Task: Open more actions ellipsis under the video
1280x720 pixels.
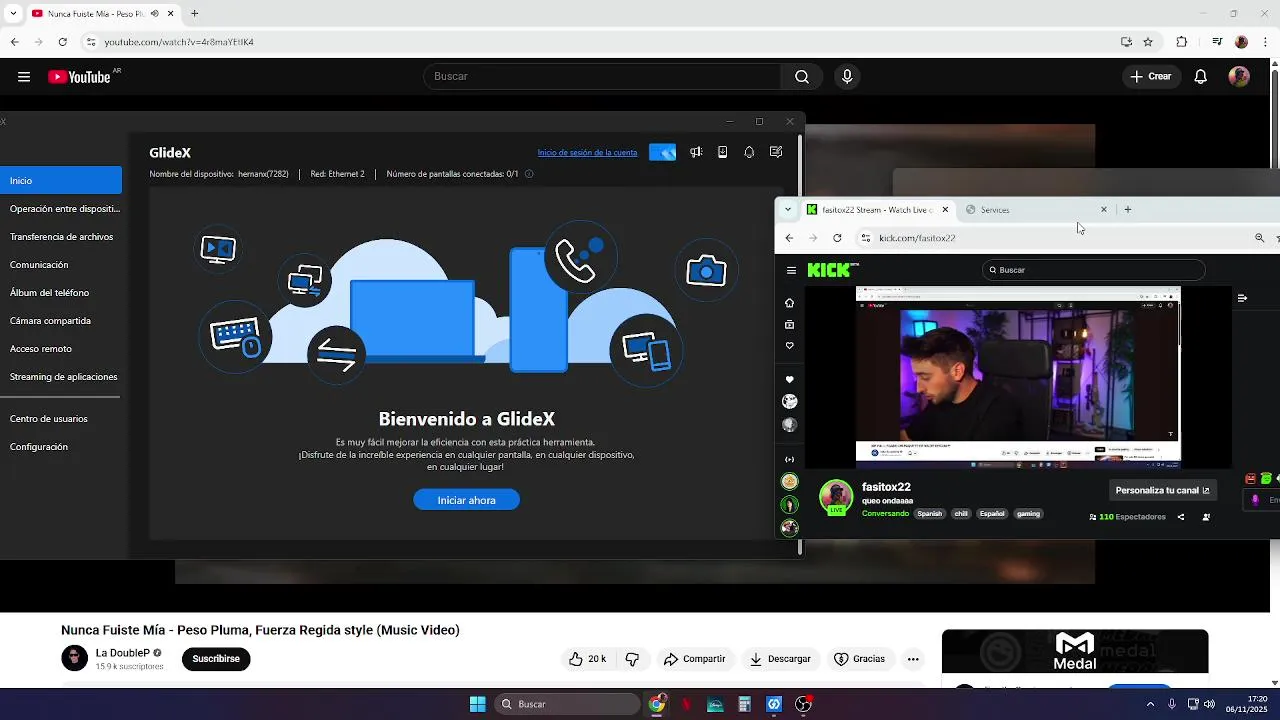Action: (913, 659)
